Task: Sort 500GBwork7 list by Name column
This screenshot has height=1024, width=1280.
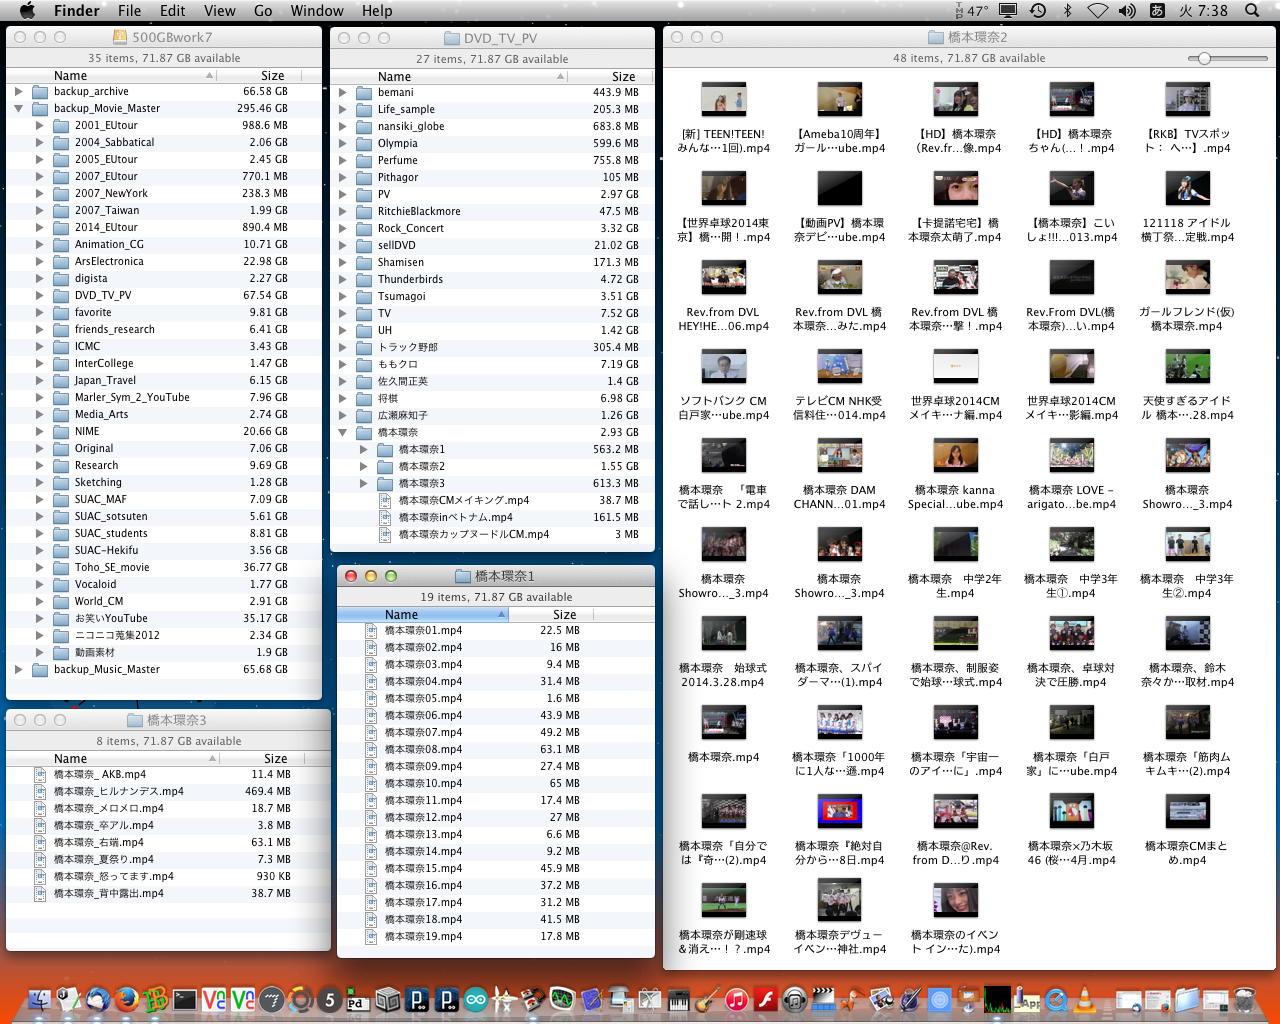Action: coord(70,75)
